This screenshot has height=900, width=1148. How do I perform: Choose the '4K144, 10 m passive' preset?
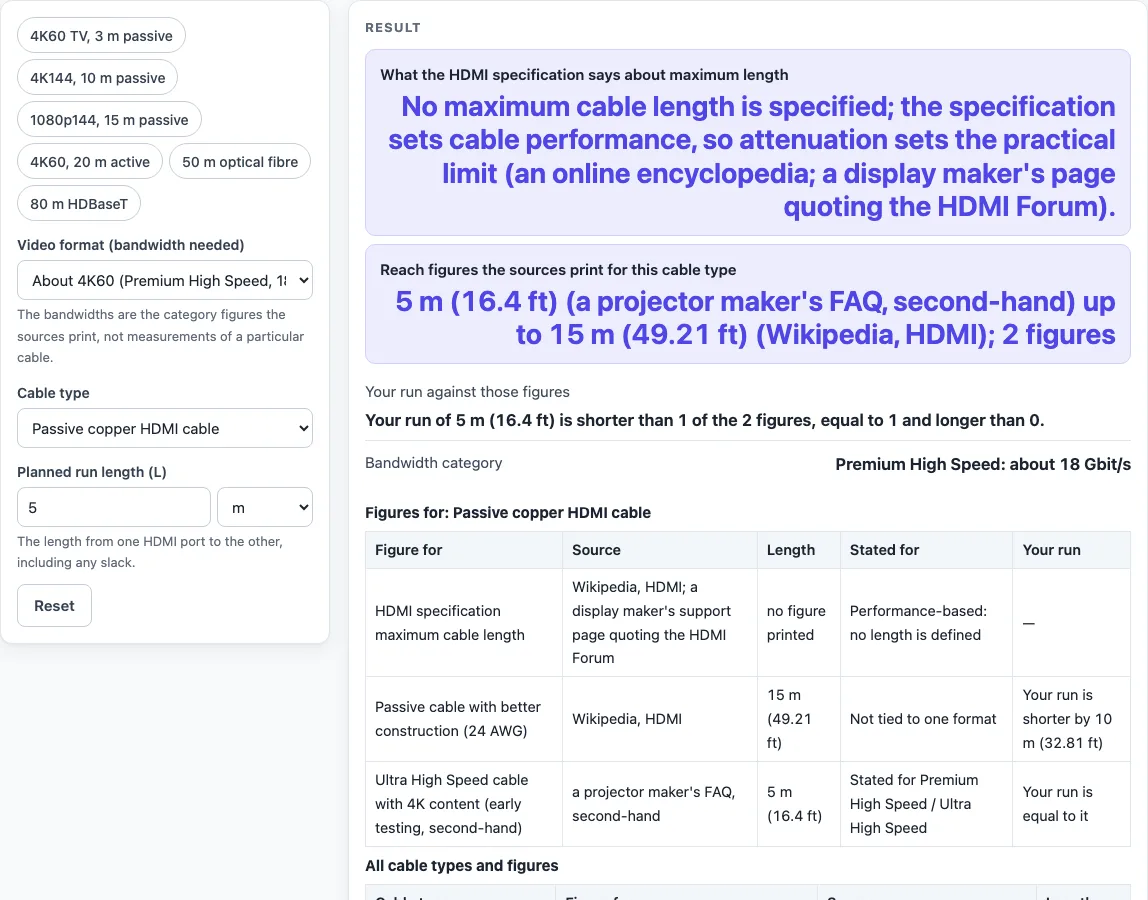click(x=97, y=78)
